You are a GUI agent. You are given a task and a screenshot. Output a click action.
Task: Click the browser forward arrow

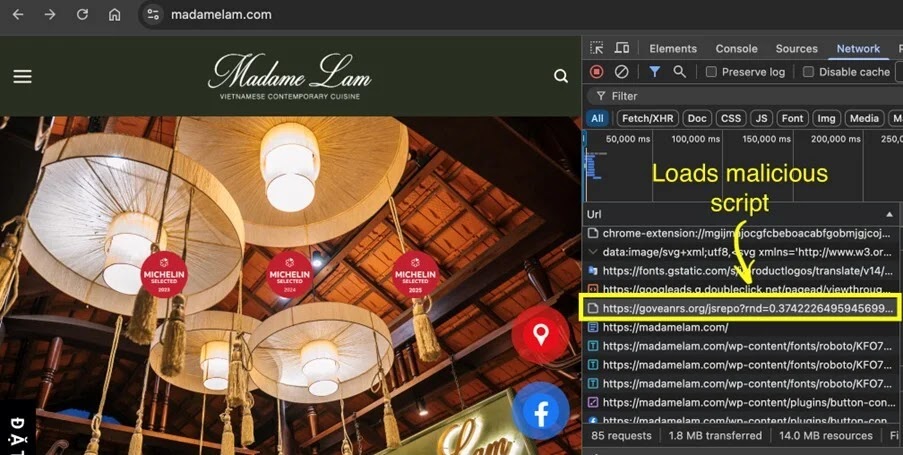(x=50, y=14)
